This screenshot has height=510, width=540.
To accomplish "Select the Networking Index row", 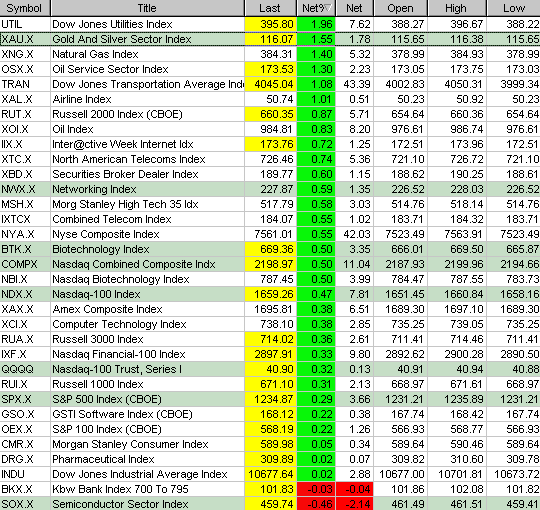I will [270, 189].
